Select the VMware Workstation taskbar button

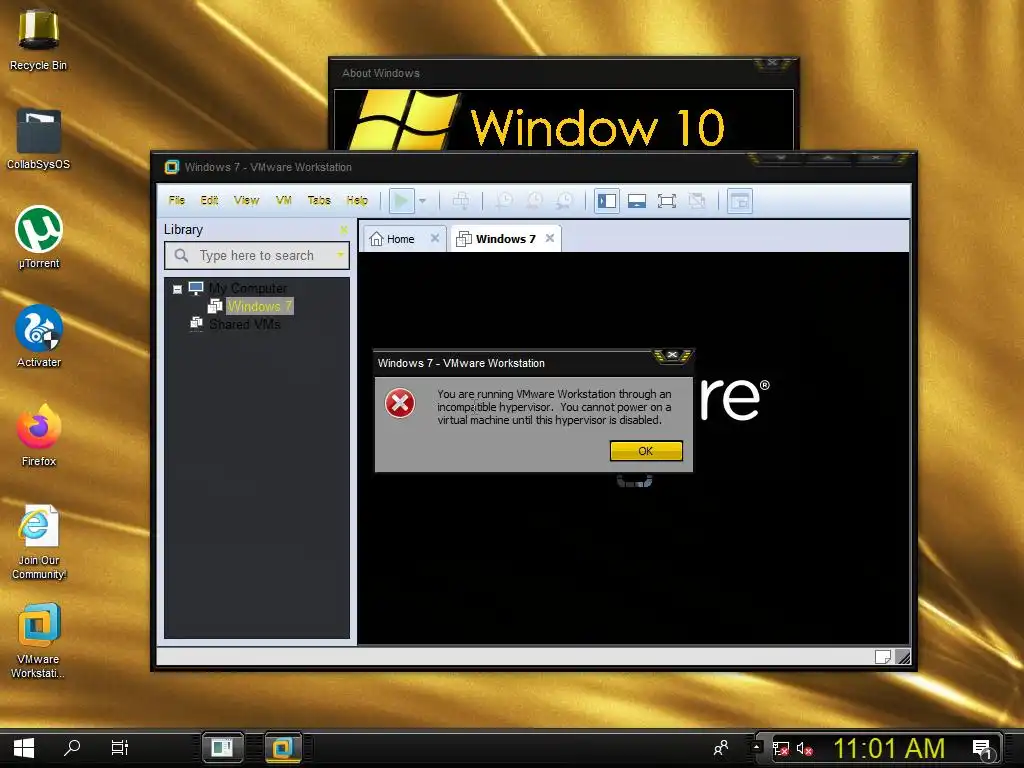pyautogui.click(x=283, y=748)
